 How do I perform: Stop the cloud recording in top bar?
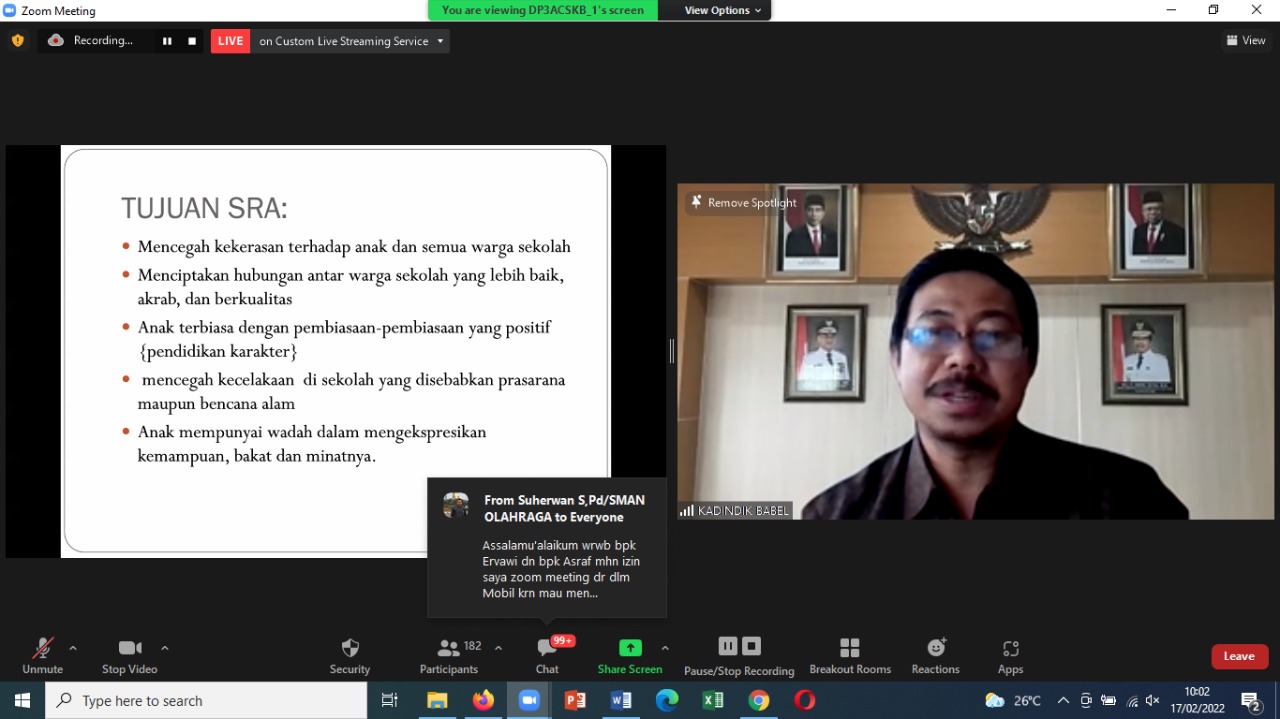(192, 41)
